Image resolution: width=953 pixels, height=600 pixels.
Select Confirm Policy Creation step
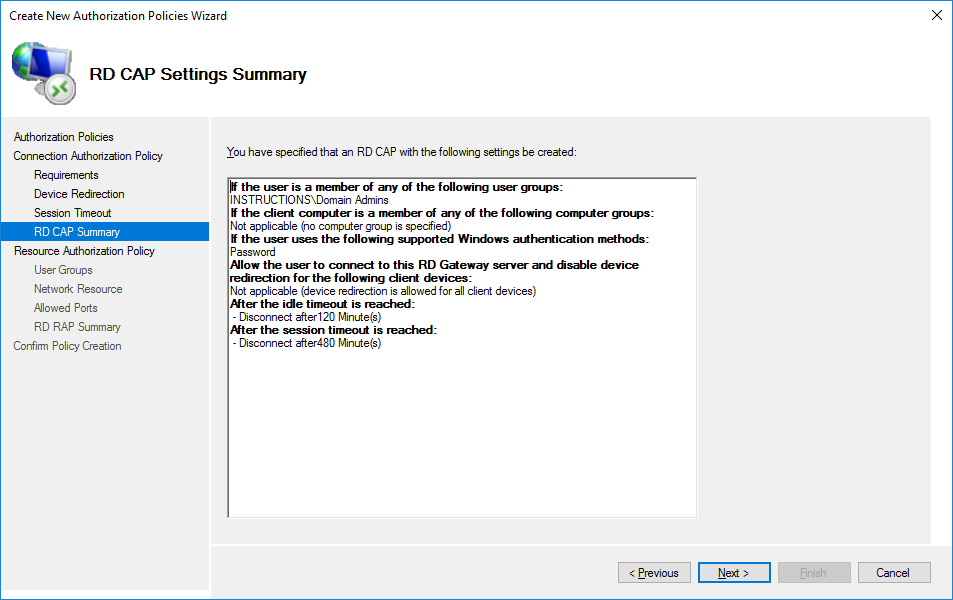(67, 346)
